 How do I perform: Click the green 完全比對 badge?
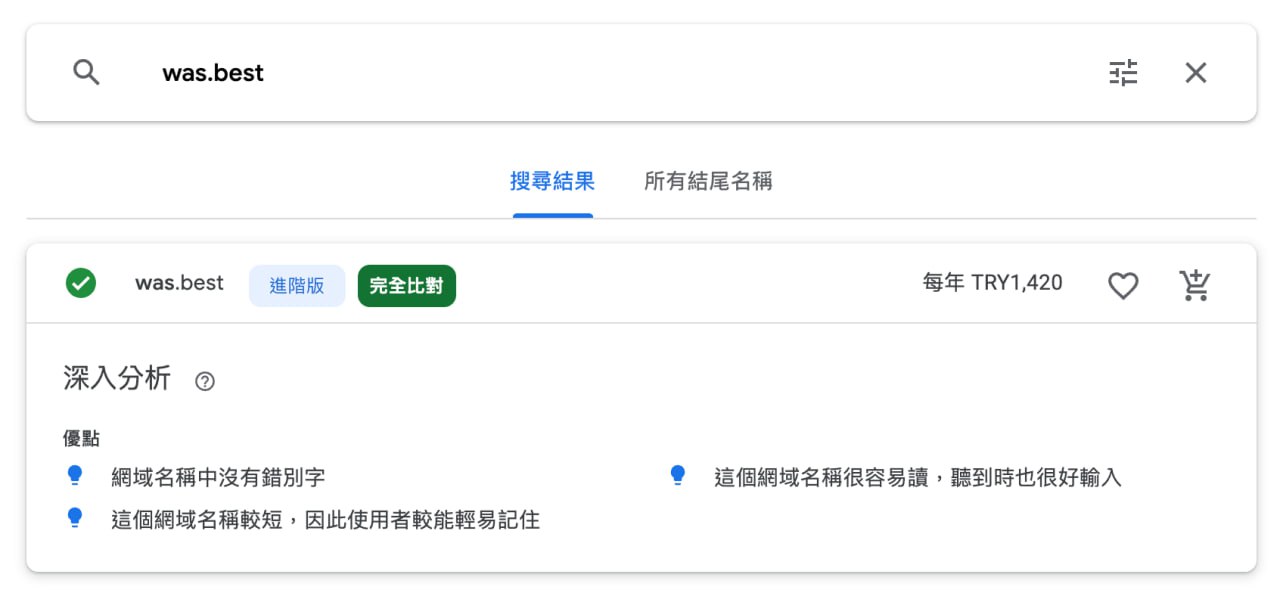point(407,286)
